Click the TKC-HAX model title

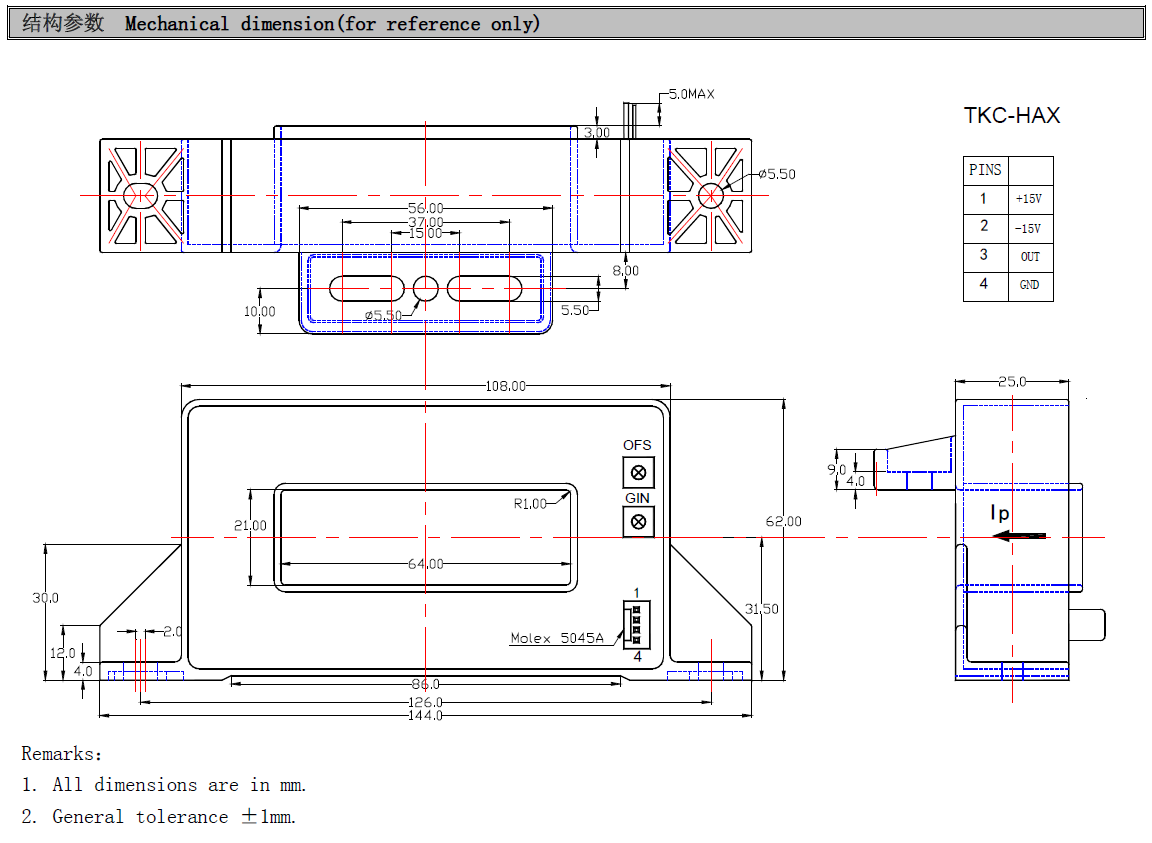[x=1011, y=116]
